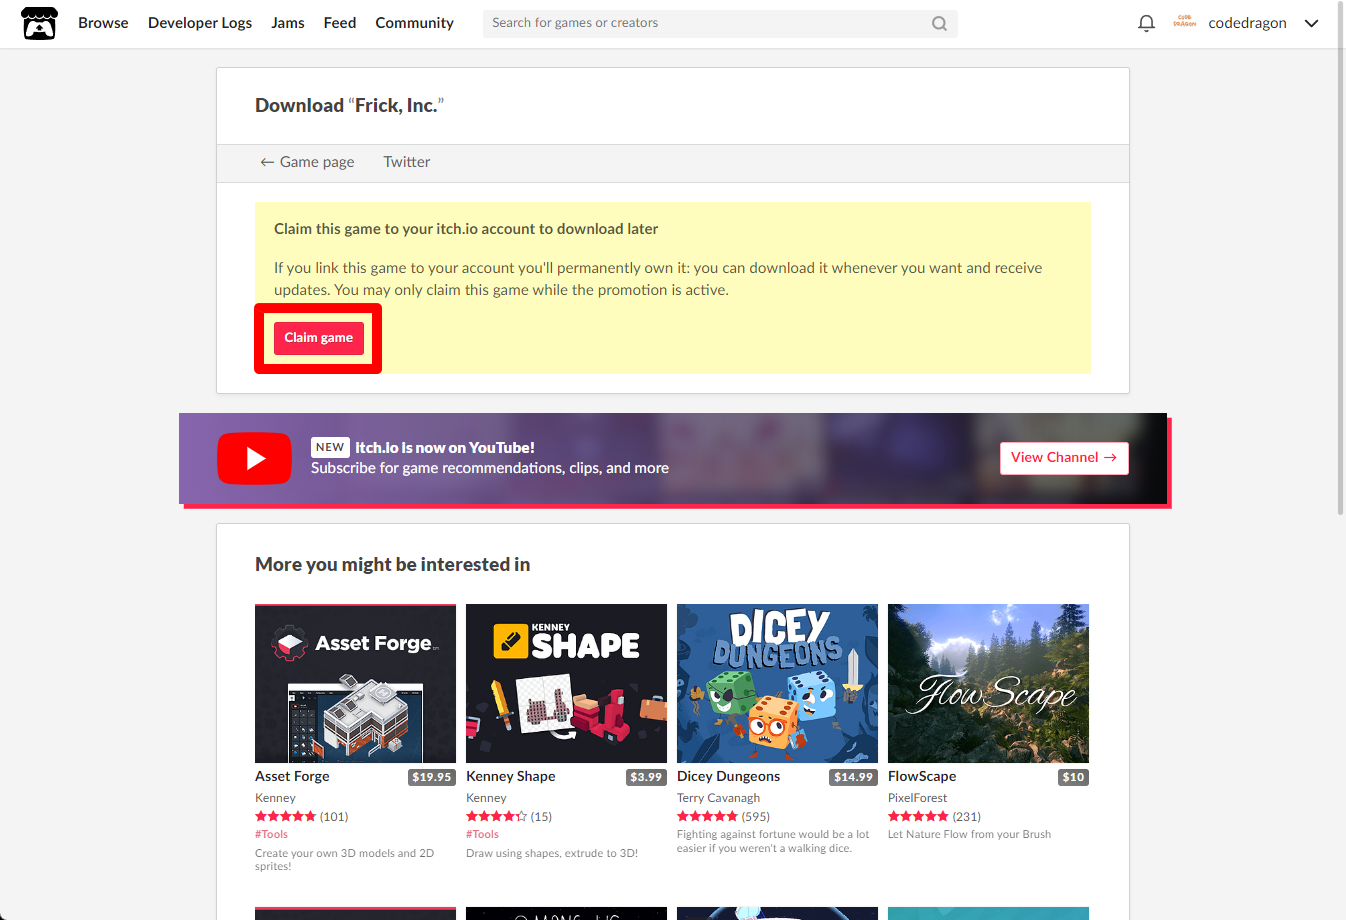Click the Kenney Shape title link
The height and width of the screenshot is (920, 1346).
511,776
